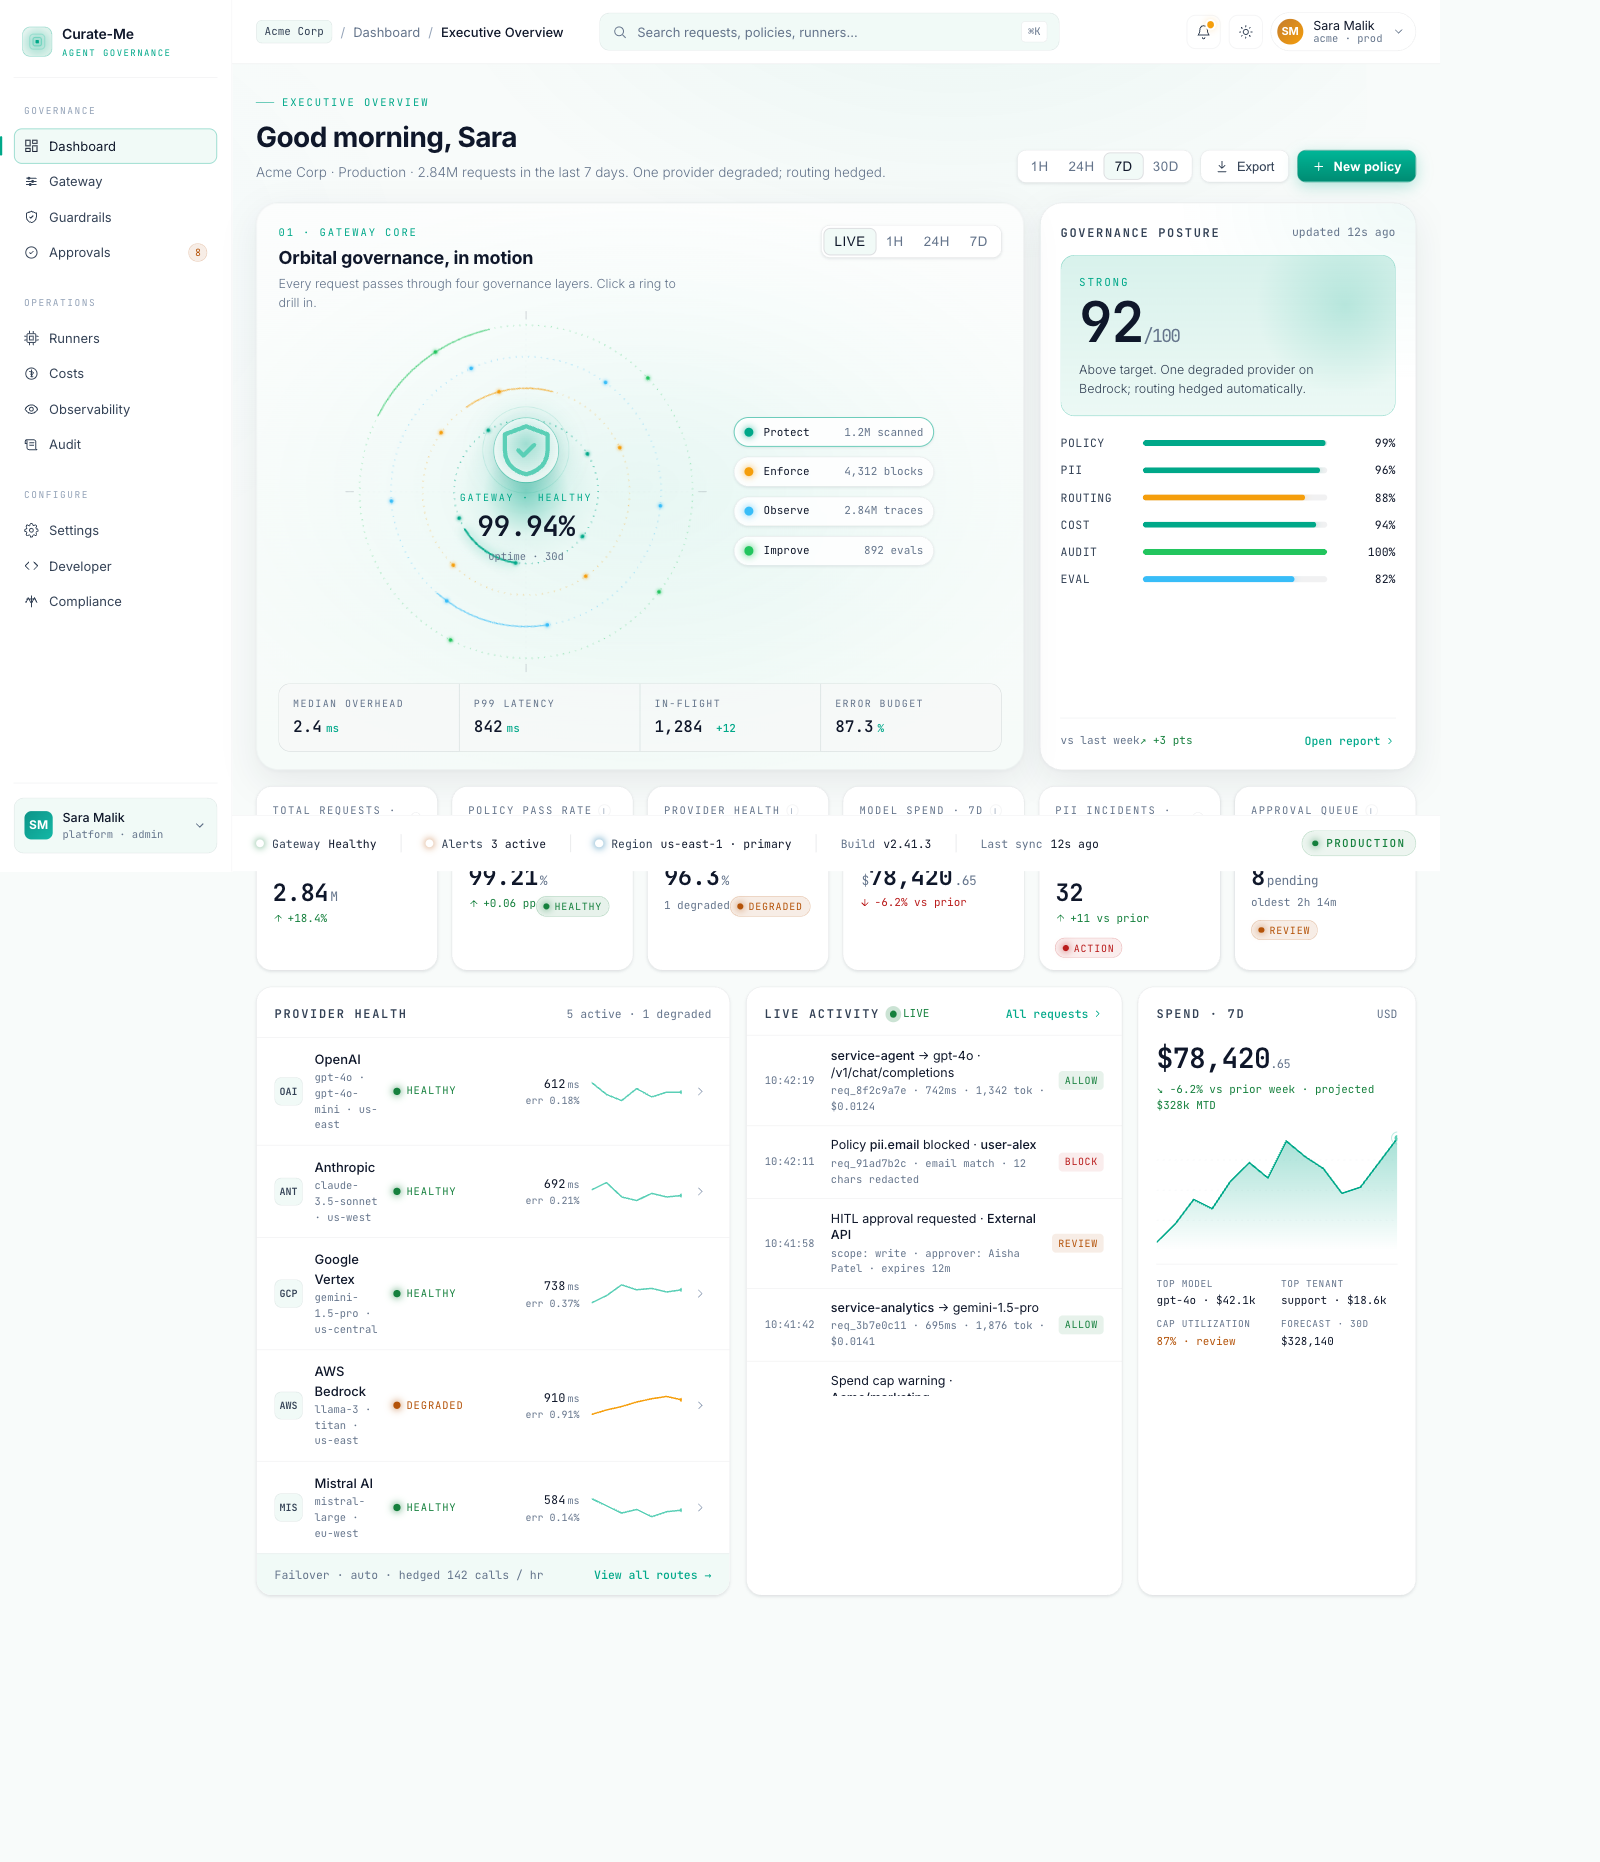Click the New policy button
This screenshot has height=1862, width=1600.
1356,167
